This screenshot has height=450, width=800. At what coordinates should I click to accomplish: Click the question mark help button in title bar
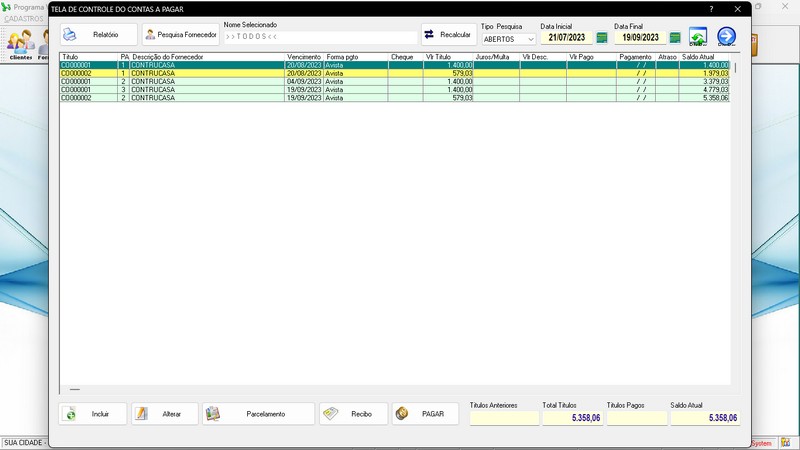[x=711, y=9]
